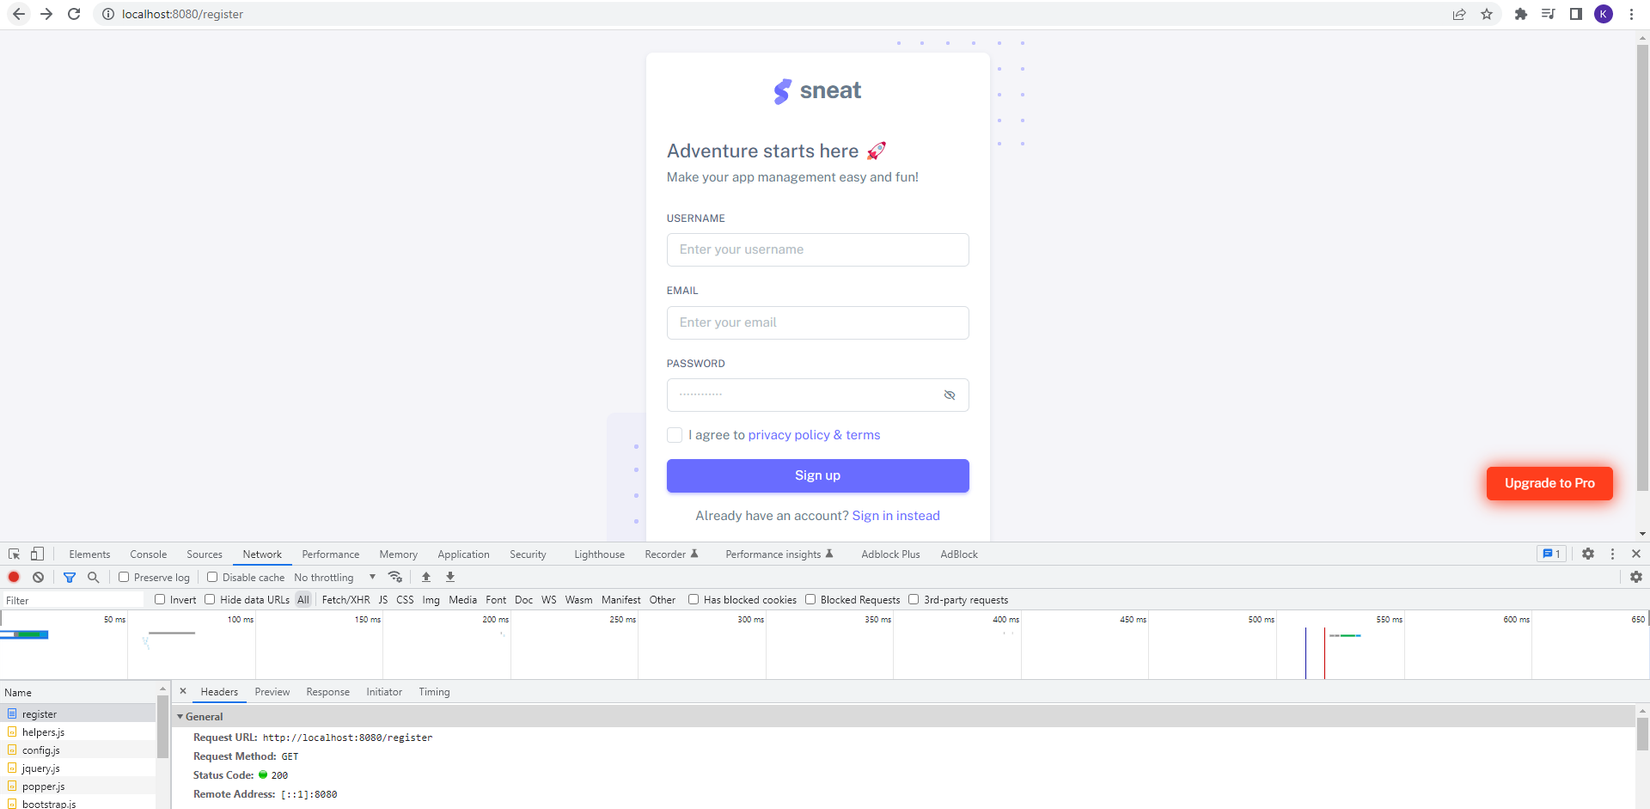Open the Extensions puzzle icon
This screenshot has width=1650, height=809.
click(1521, 14)
